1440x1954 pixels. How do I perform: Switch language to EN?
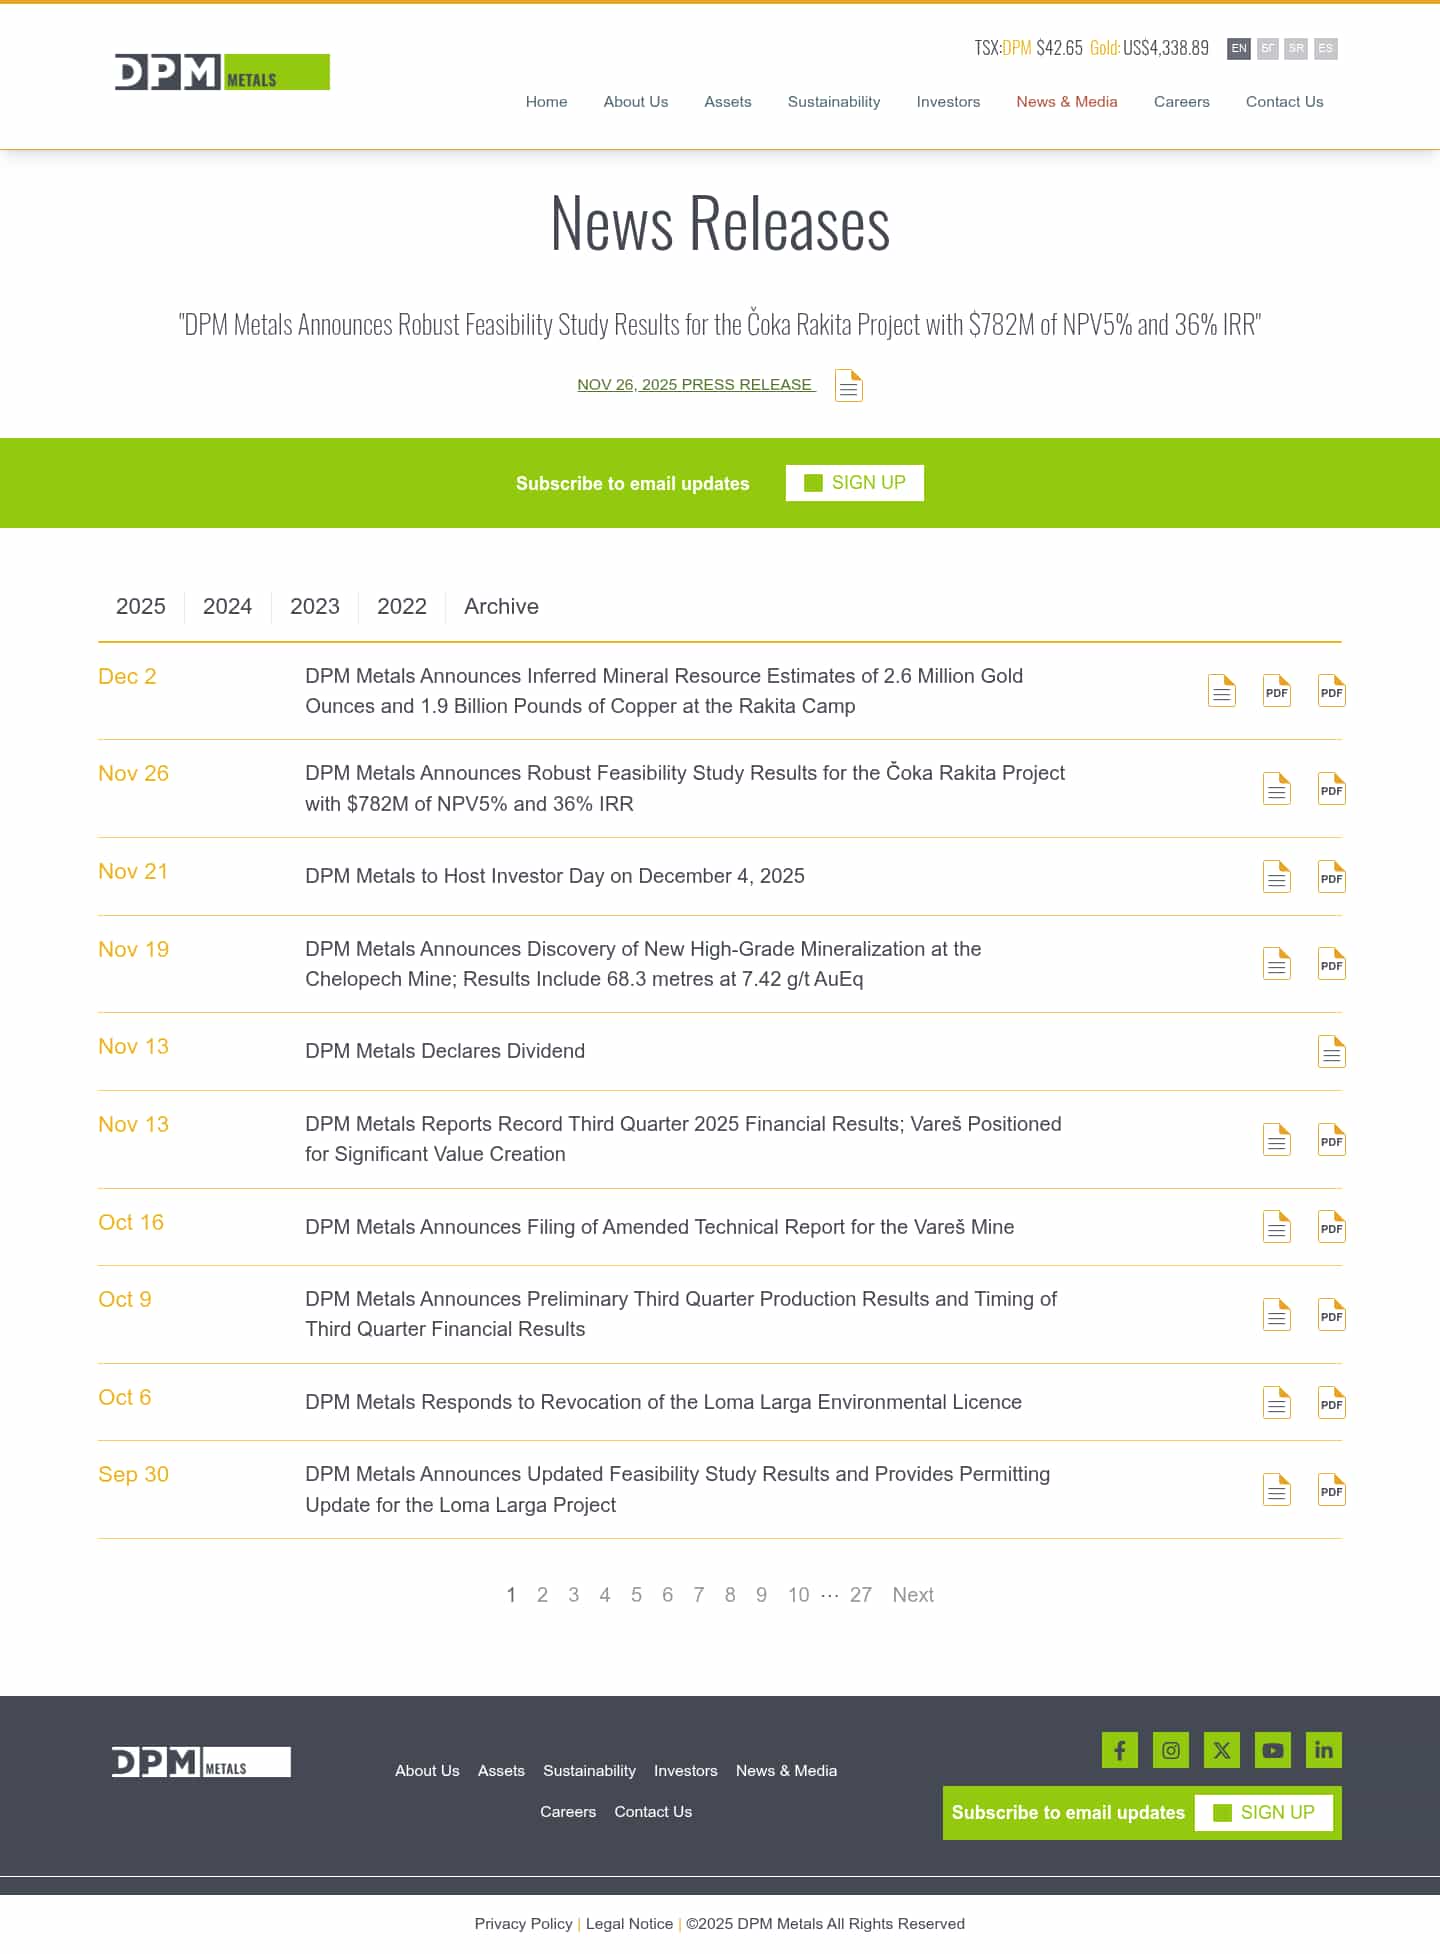tap(1239, 48)
